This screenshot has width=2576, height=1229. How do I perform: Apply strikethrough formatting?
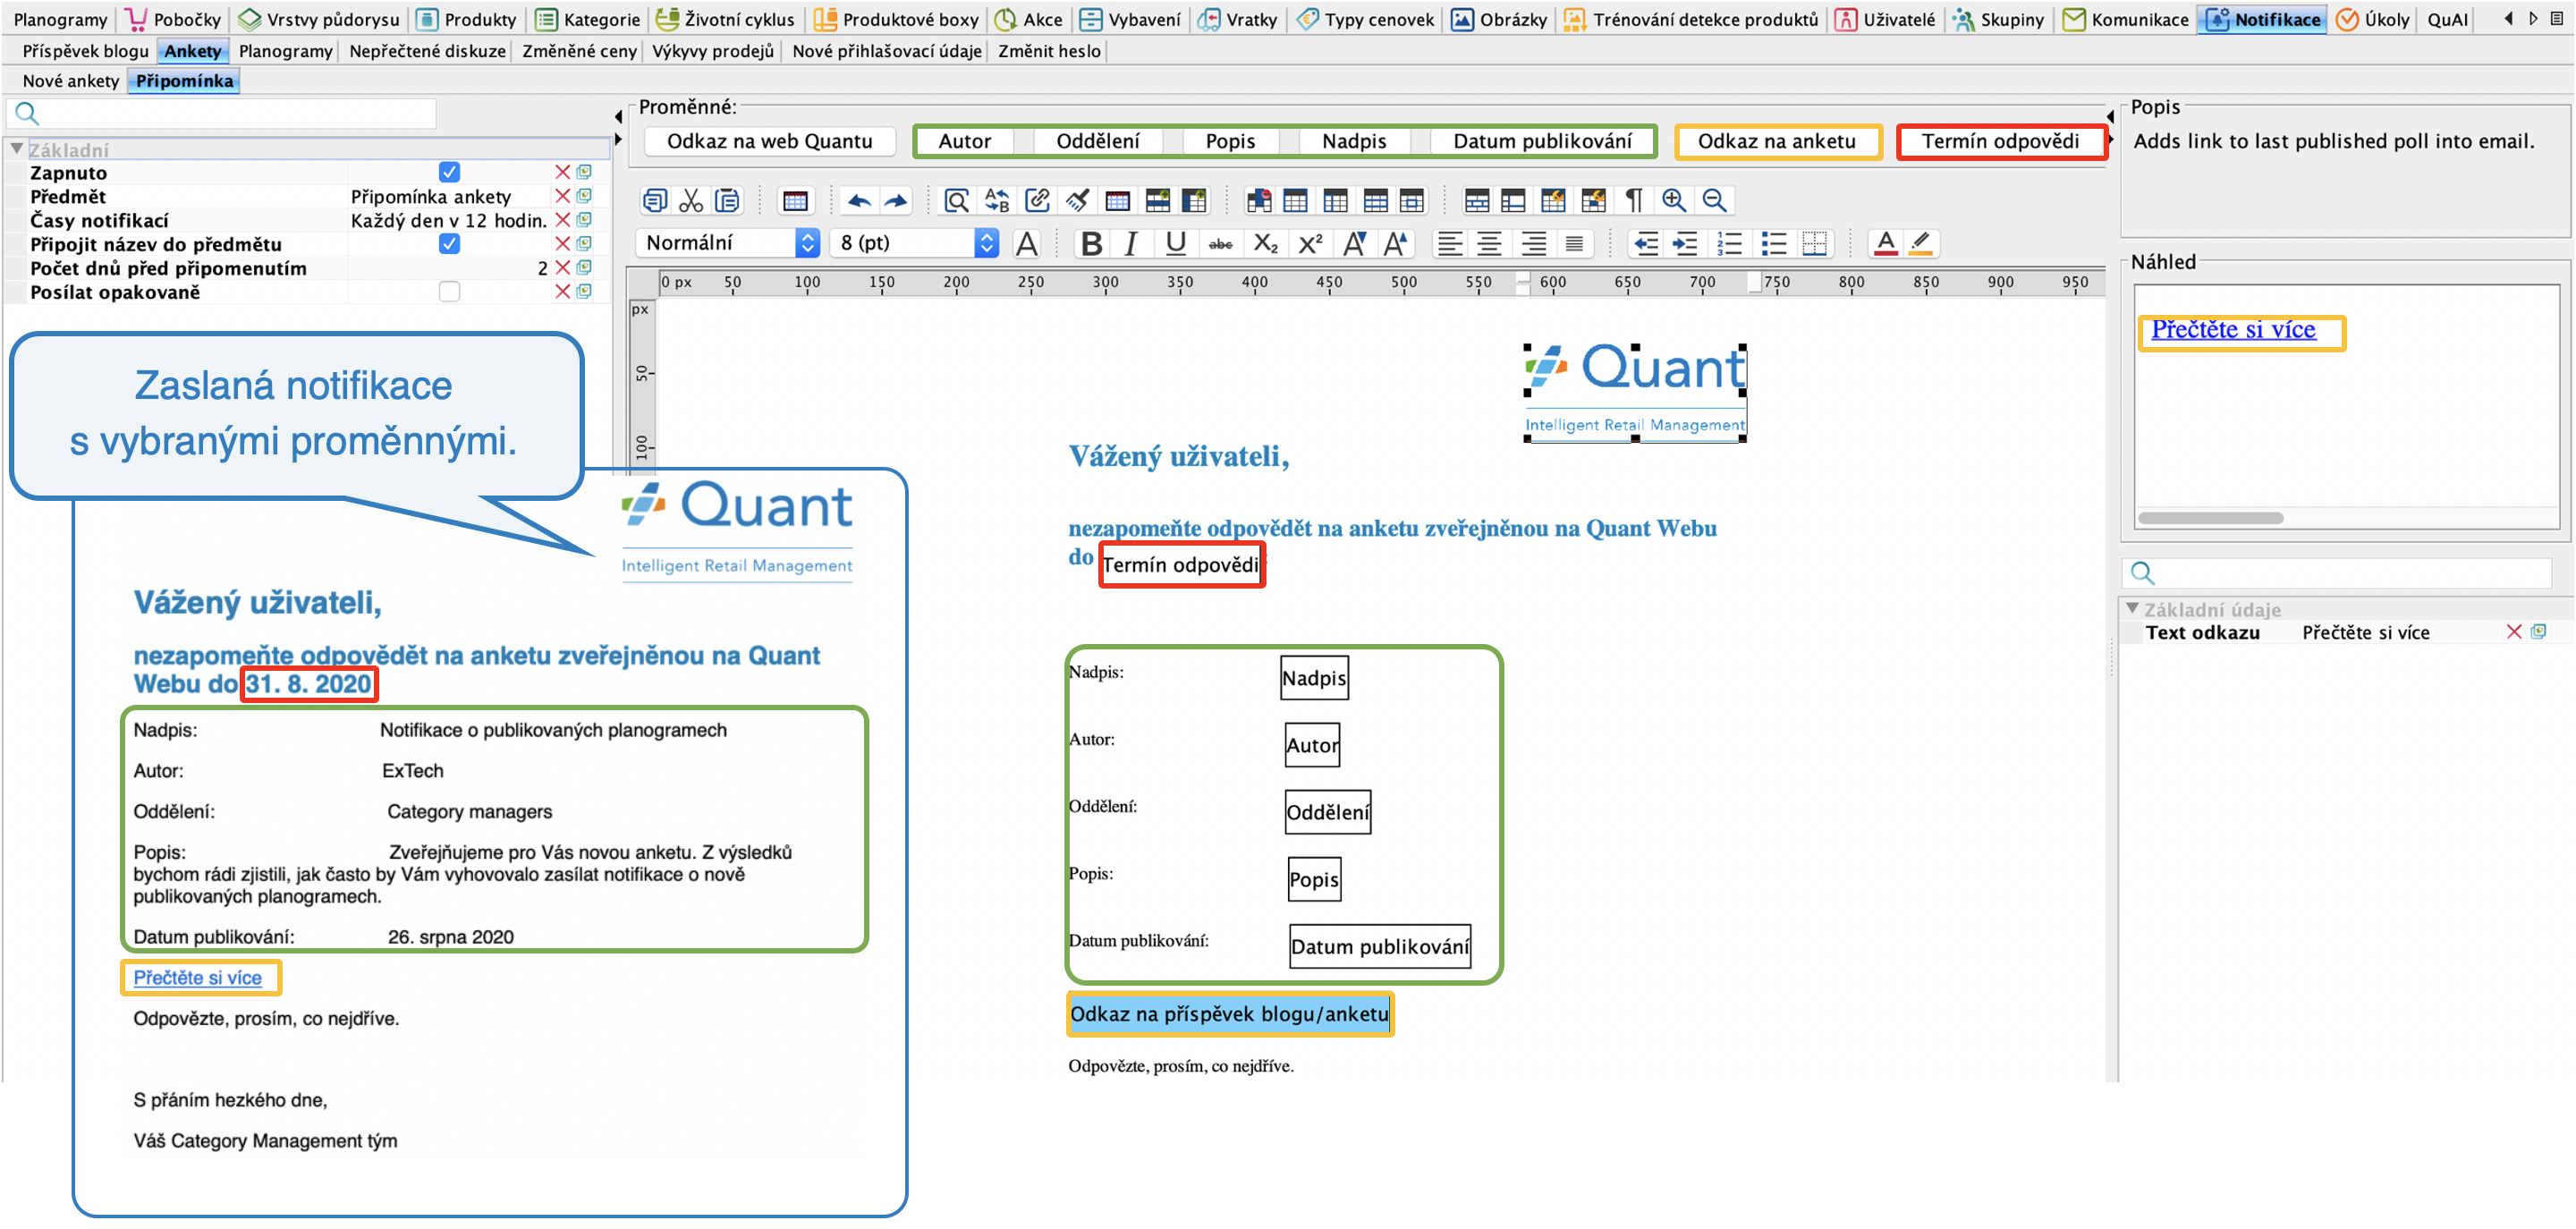click(1220, 243)
